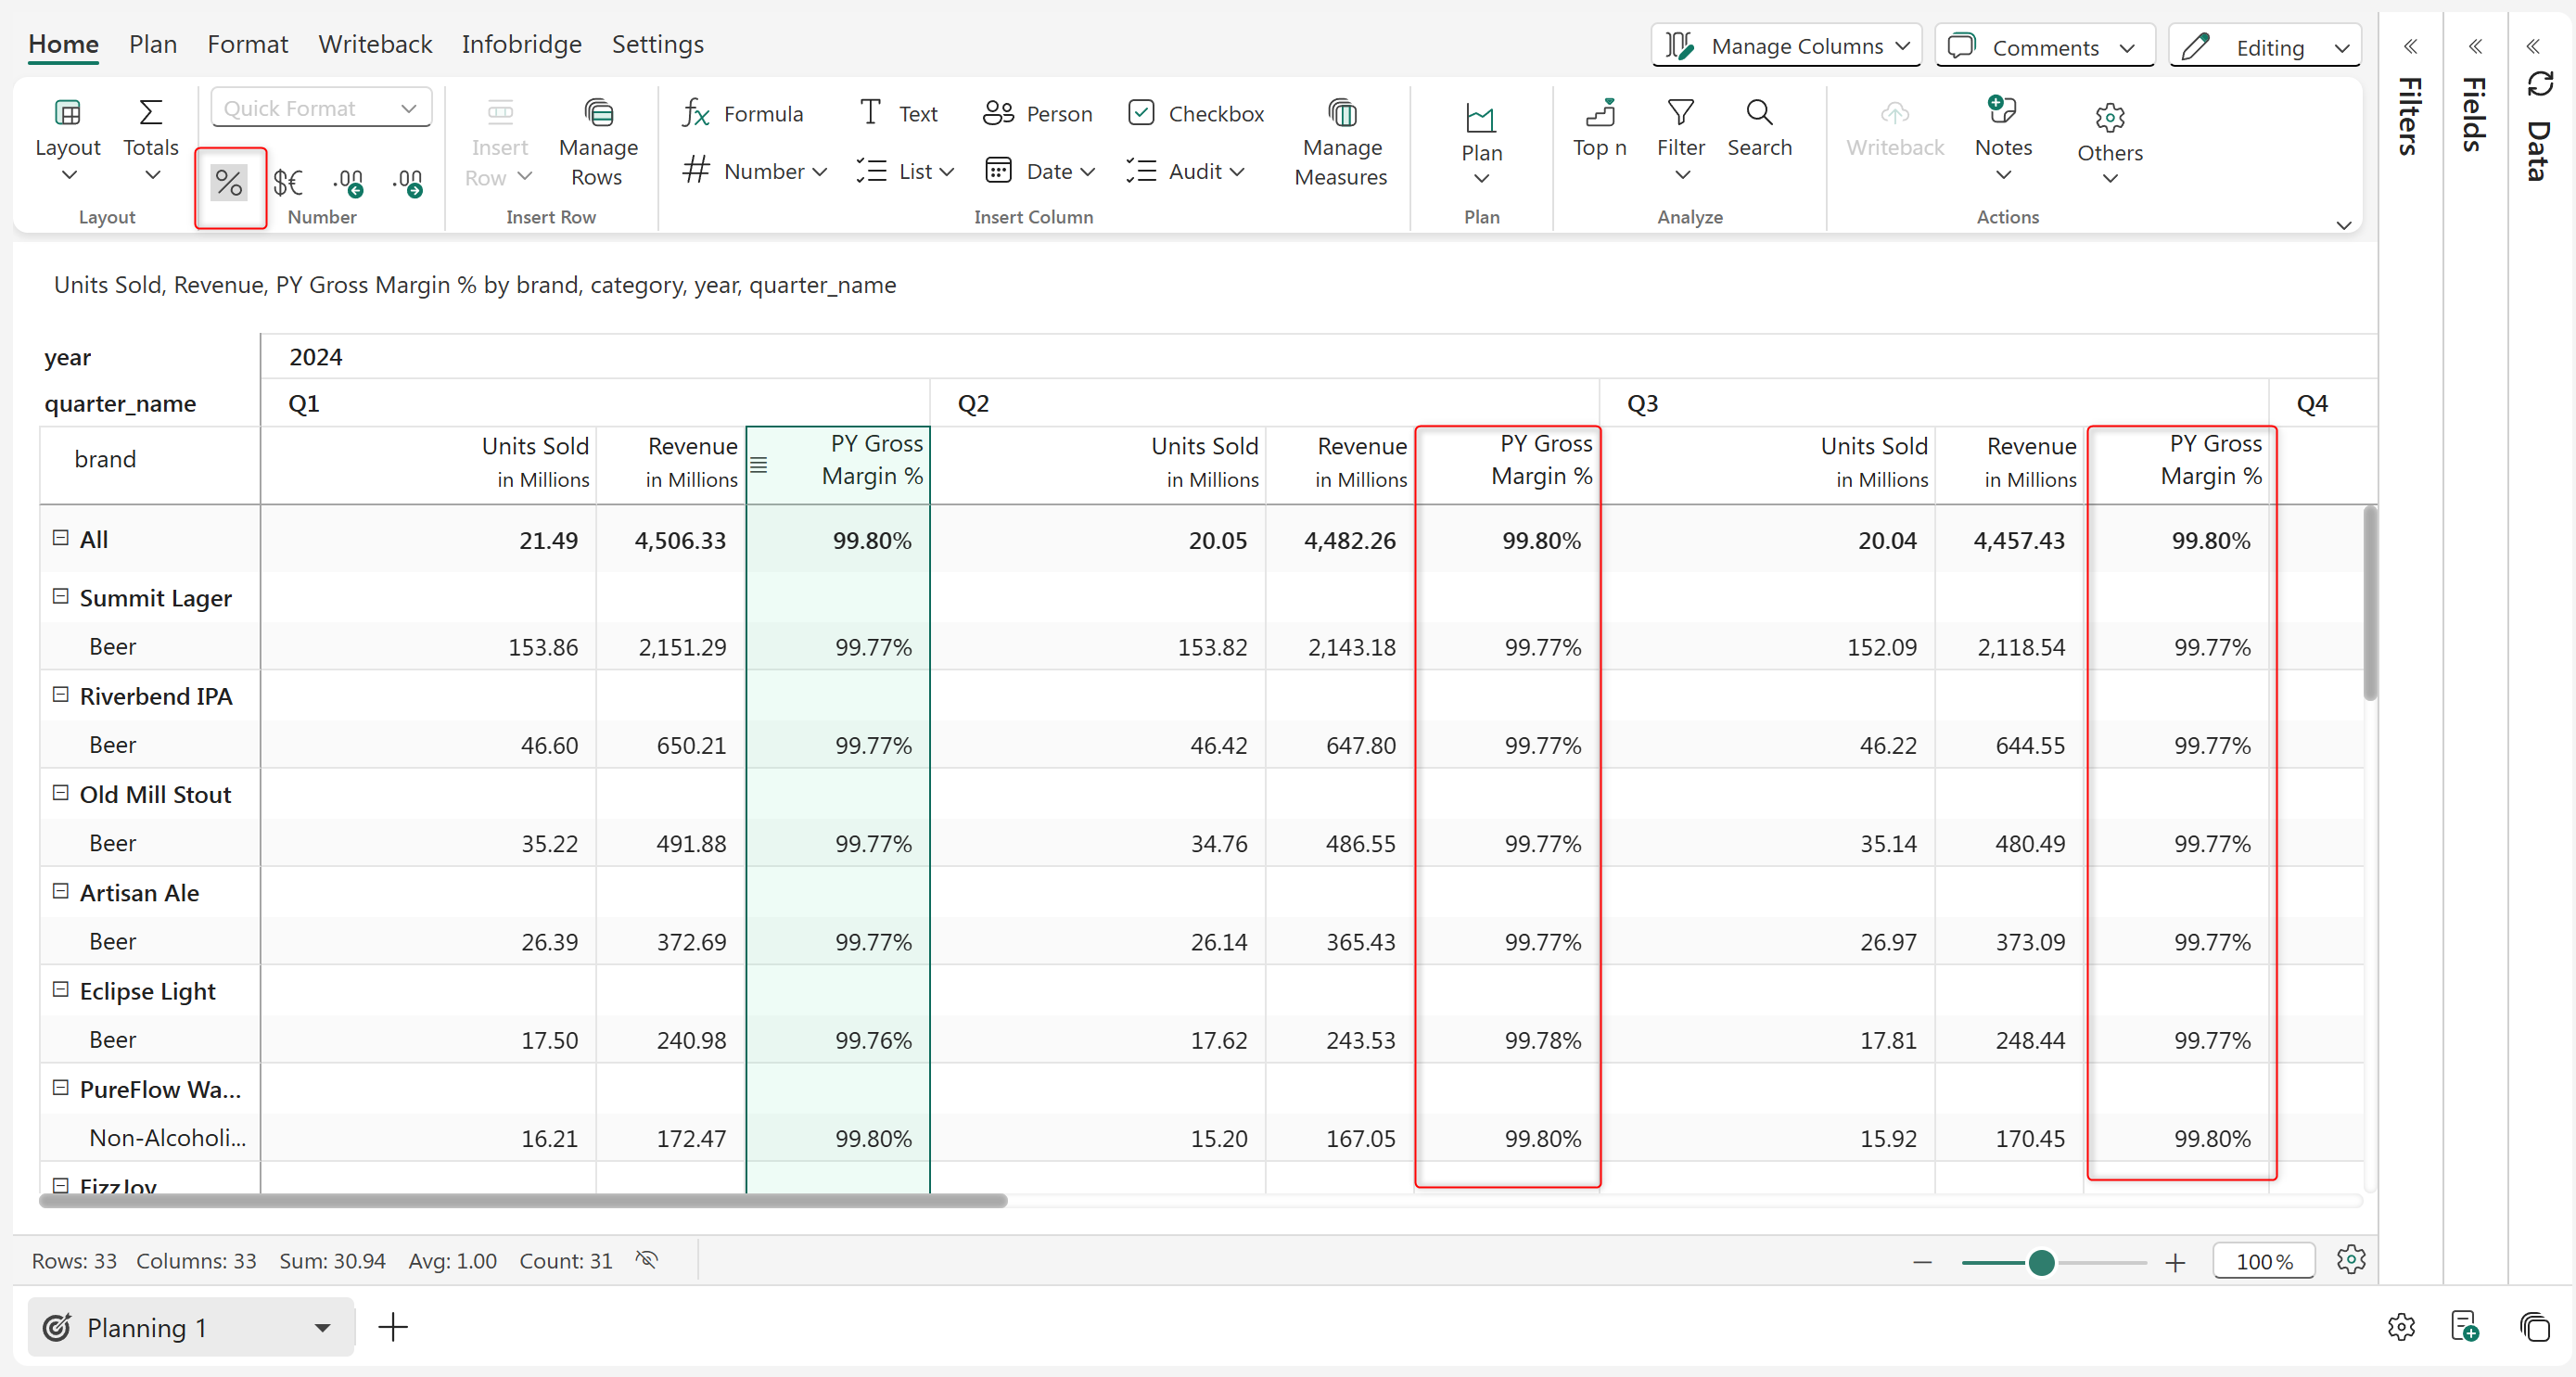Viewport: 2576px width, 1377px height.
Task: Add a new sheet with the plus button
Action: pyautogui.click(x=393, y=1328)
